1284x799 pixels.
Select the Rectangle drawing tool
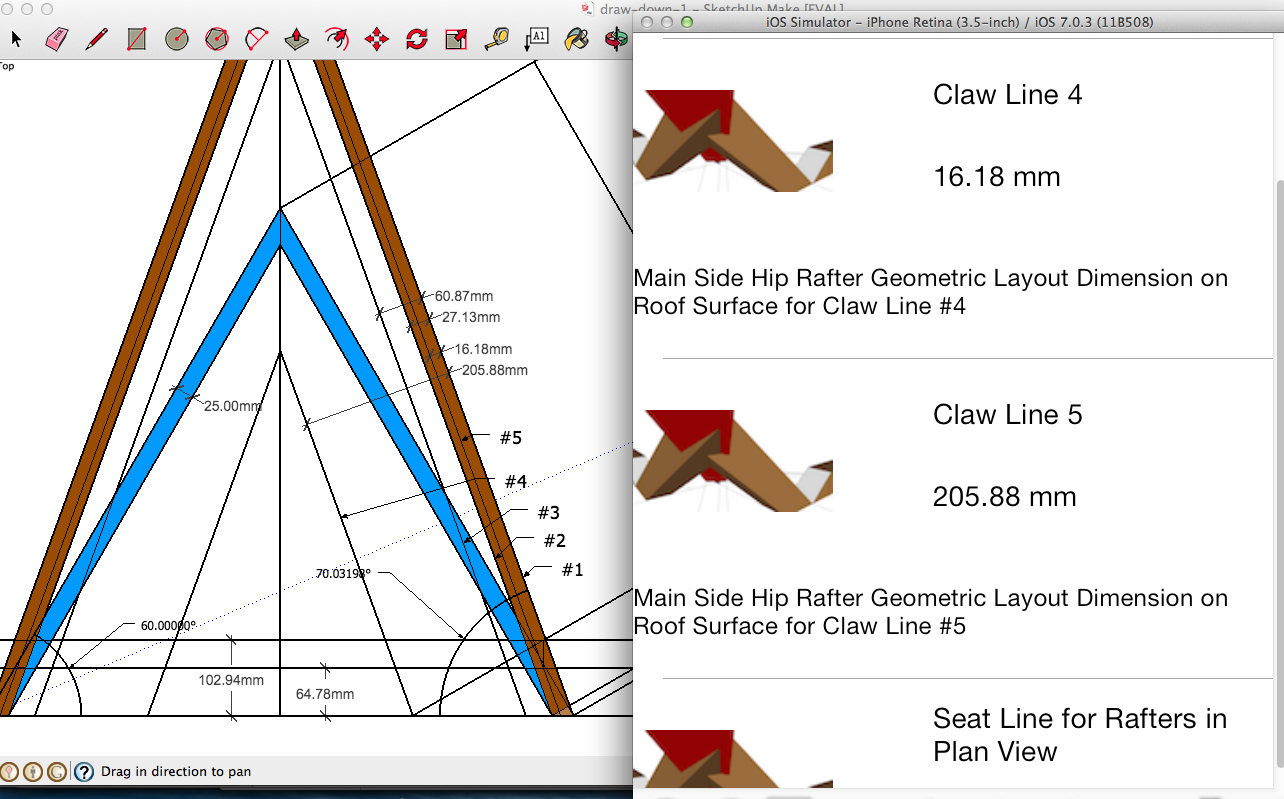click(136, 40)
